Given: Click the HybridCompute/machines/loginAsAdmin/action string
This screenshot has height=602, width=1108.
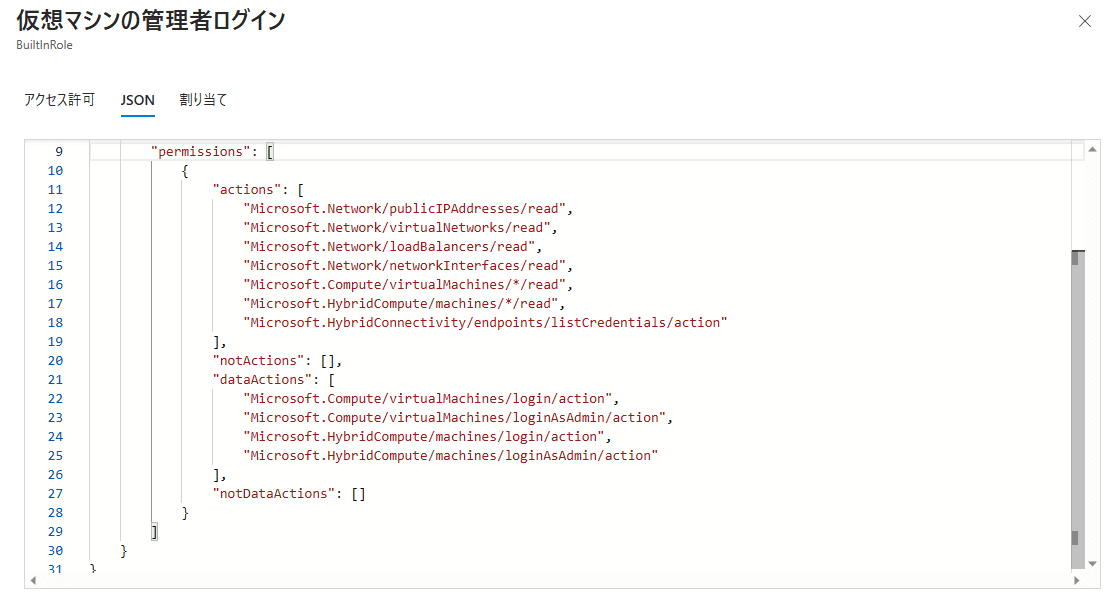Looking at the screenshot, I should 451,456.
